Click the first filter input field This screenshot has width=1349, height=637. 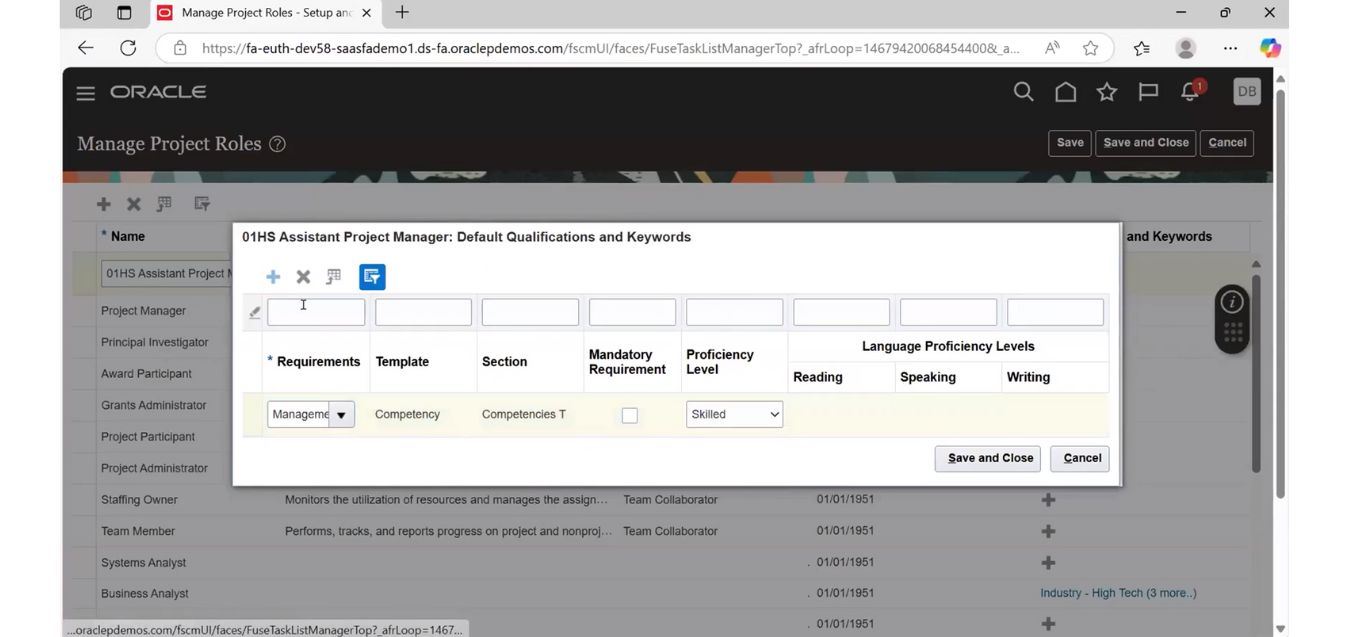tap(316, 311)
